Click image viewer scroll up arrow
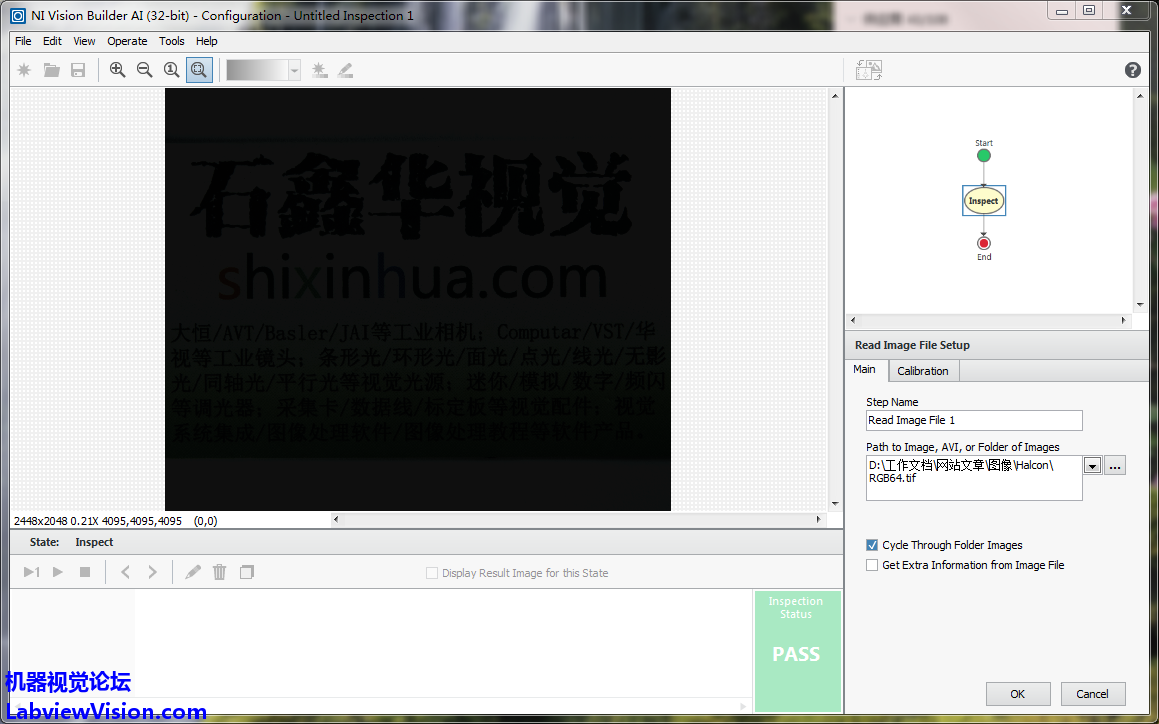 pos(835,95)
